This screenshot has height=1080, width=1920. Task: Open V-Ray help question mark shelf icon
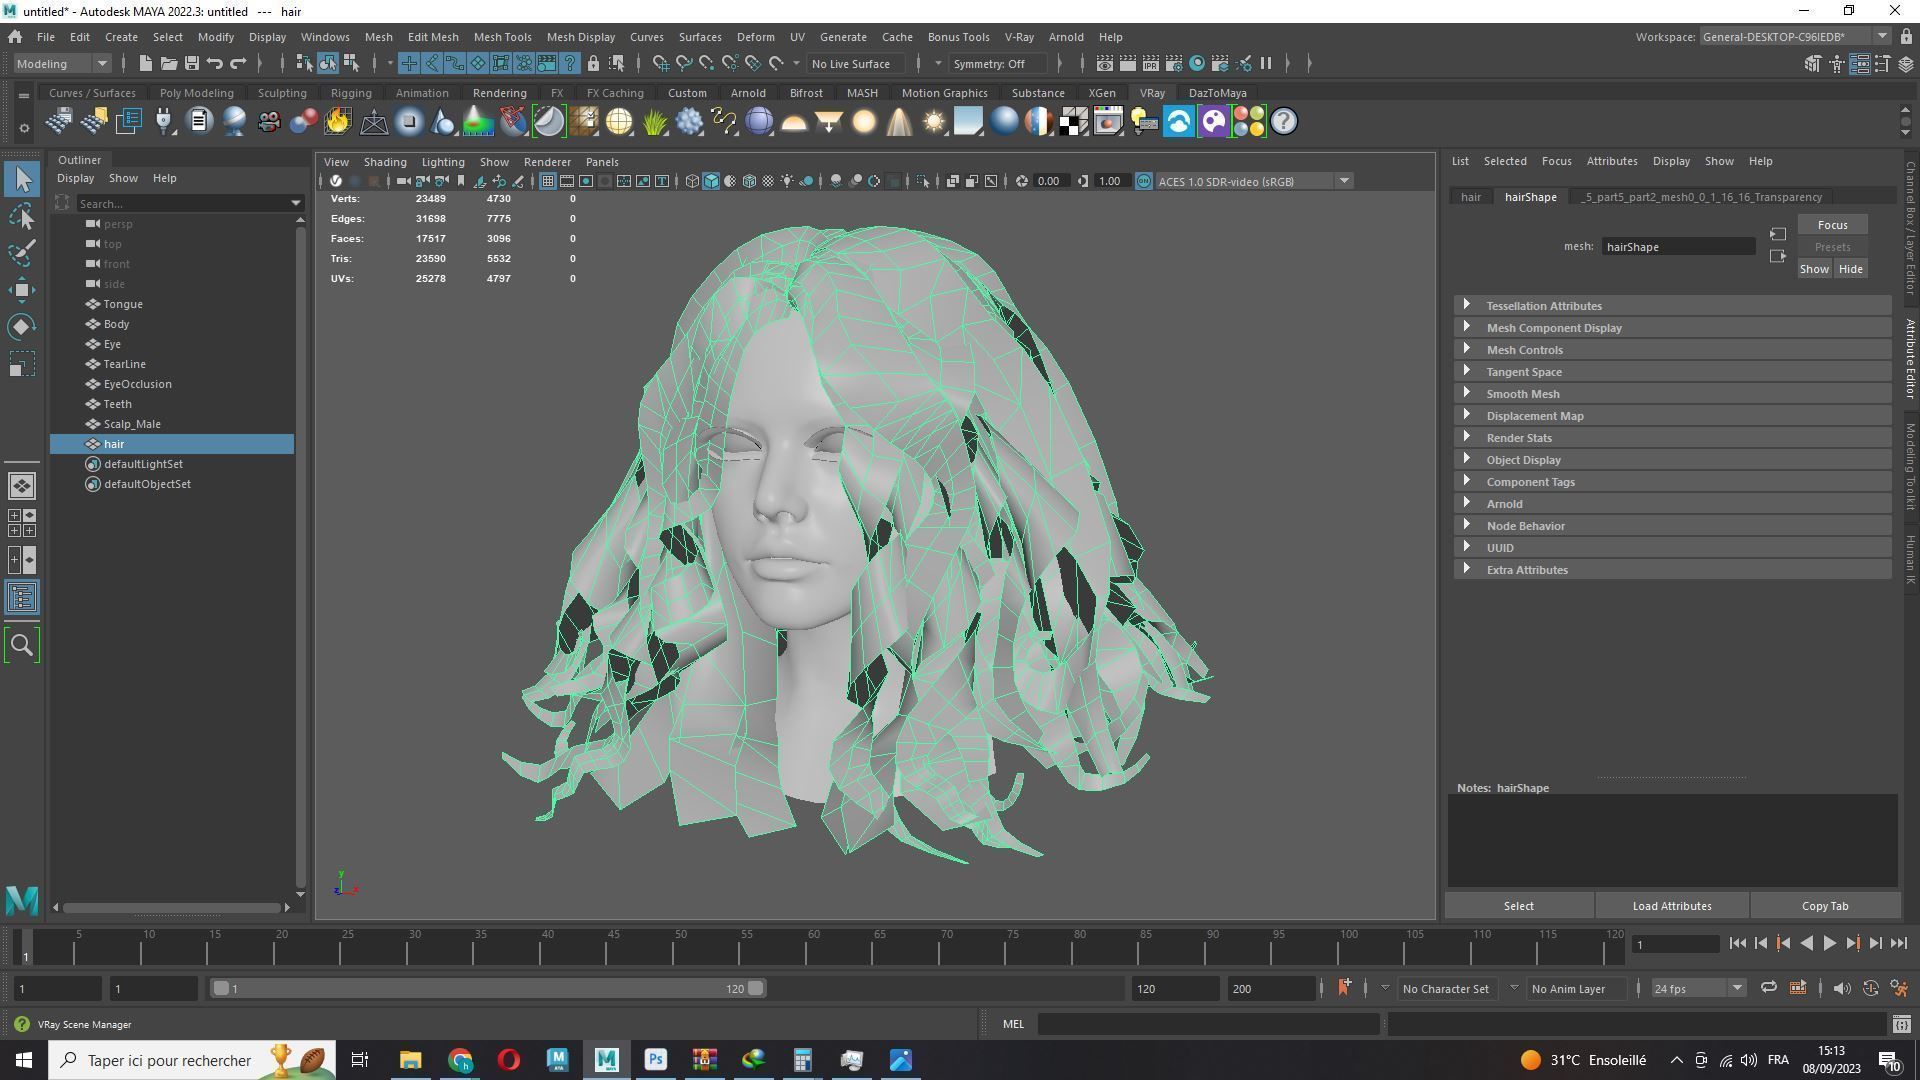tap(1283, 122)
